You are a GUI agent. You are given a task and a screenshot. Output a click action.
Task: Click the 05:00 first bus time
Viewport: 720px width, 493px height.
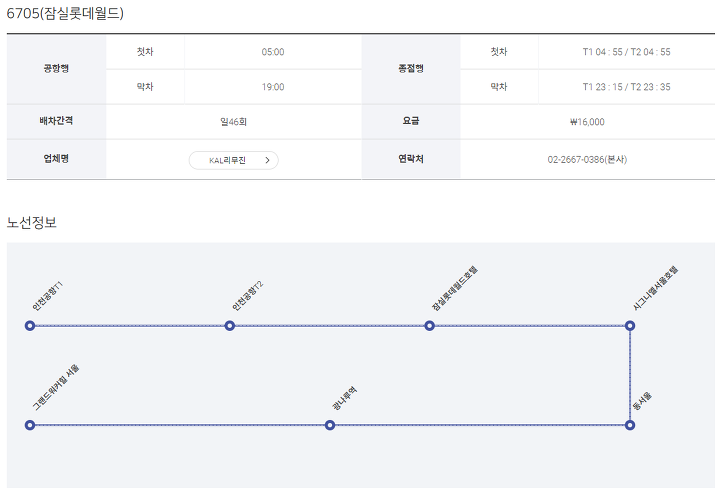[x=273, y=52]
